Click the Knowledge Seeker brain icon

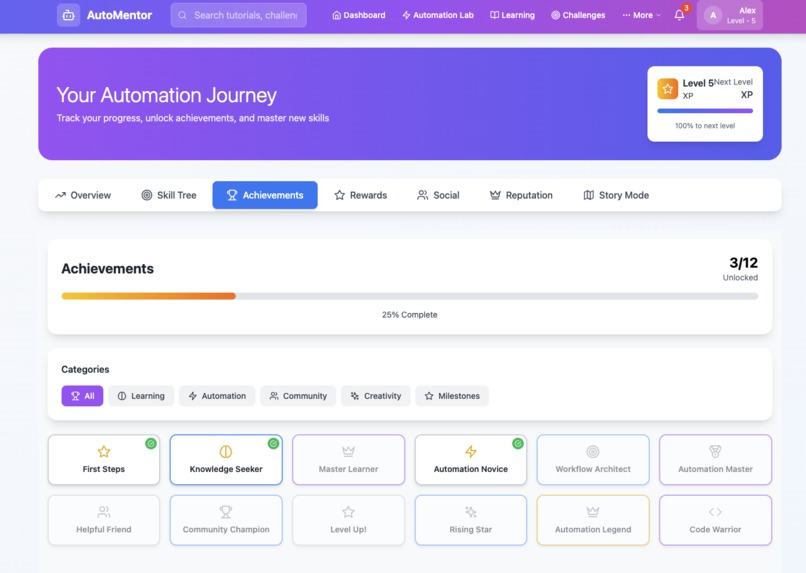(226, 452)
